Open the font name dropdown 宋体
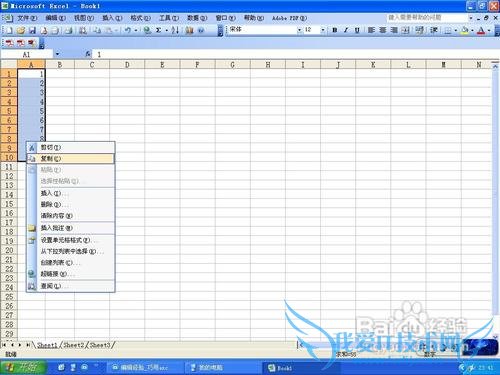This screenshot has height=375, width=500. click(x=299, y=30)
